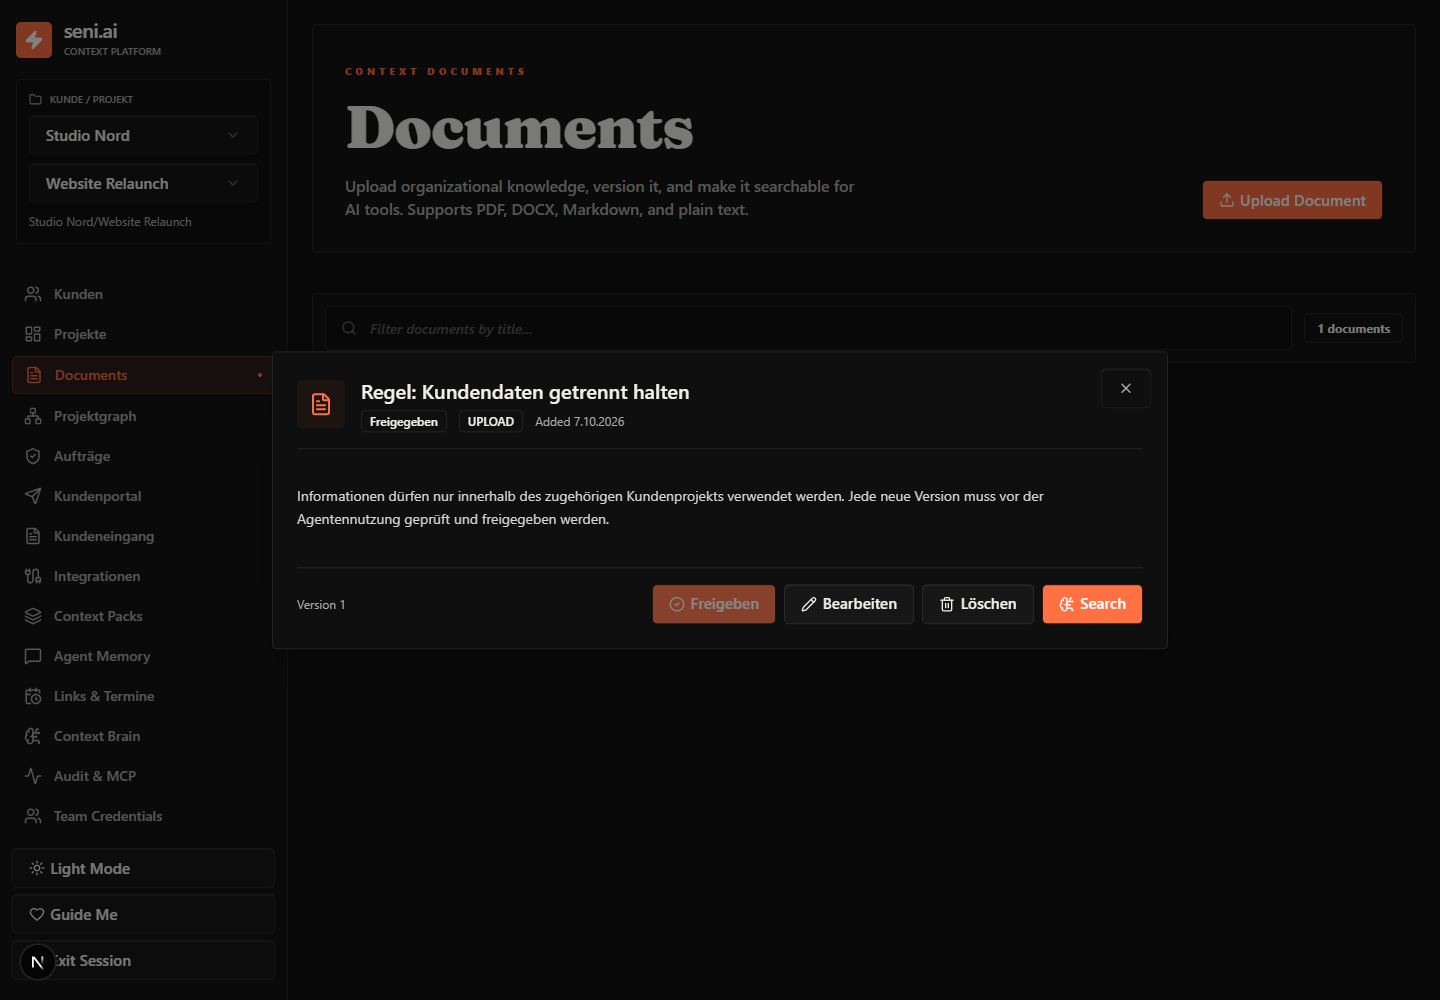Click the Freigegeben status badge
Viewport: 1440px width, 1000px height.
pos(404,422)
